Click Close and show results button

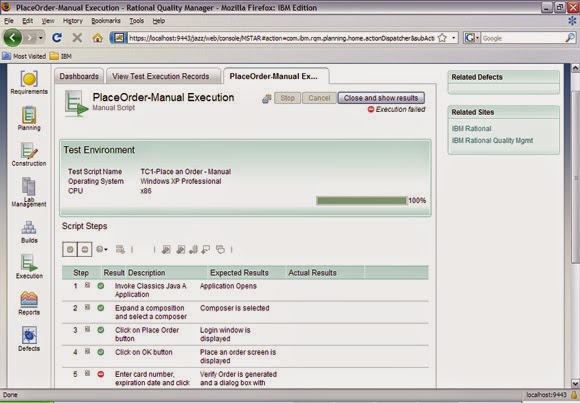381,98
